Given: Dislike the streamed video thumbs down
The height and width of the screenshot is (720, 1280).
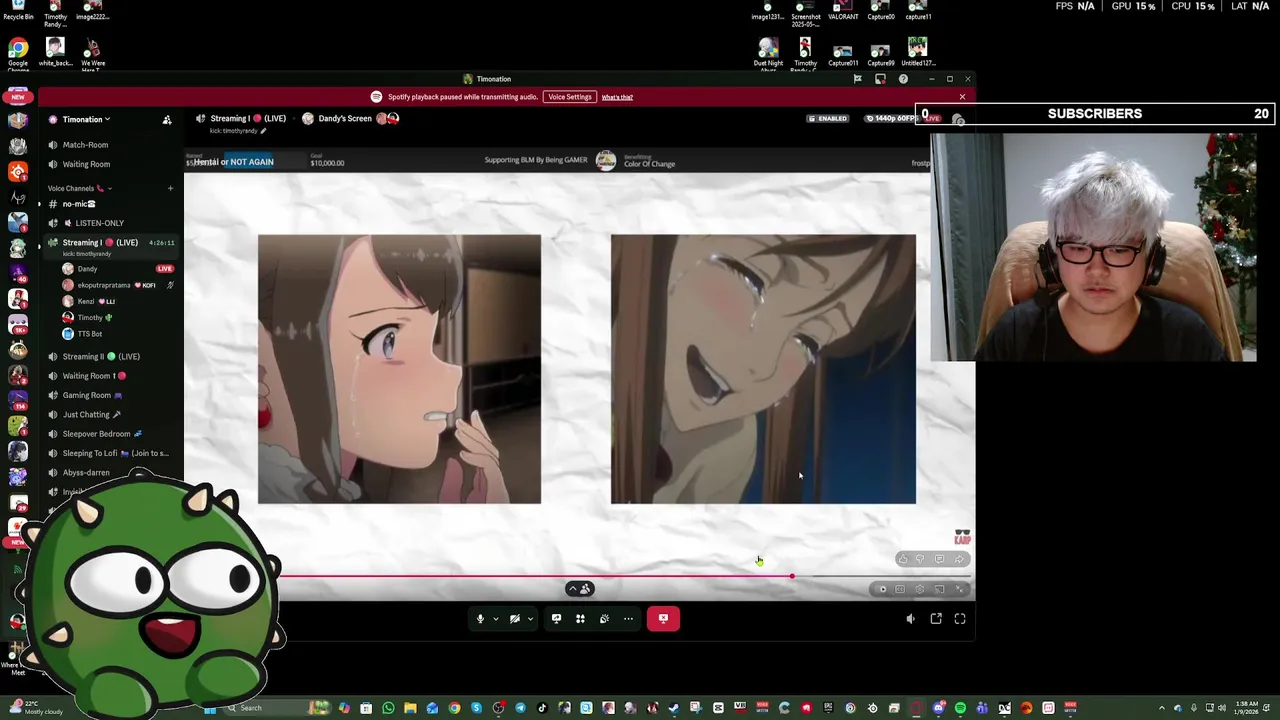Looking at the screenshot, I should click(920, 560).
